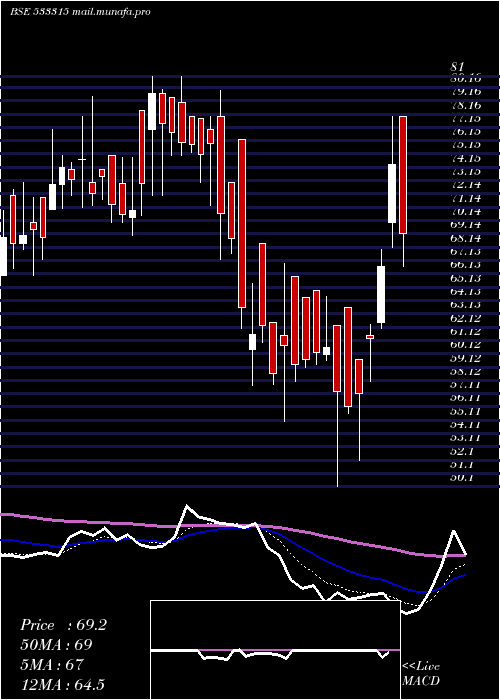Viewport: 500px width, 700px height.
Task: Click the 54.11 price axis label
Action: click(466, 424)
